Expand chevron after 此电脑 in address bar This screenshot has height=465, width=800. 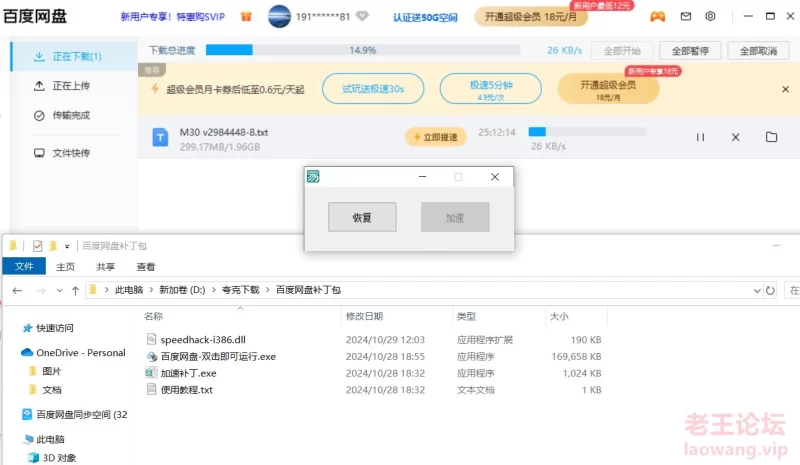[152, 290]
